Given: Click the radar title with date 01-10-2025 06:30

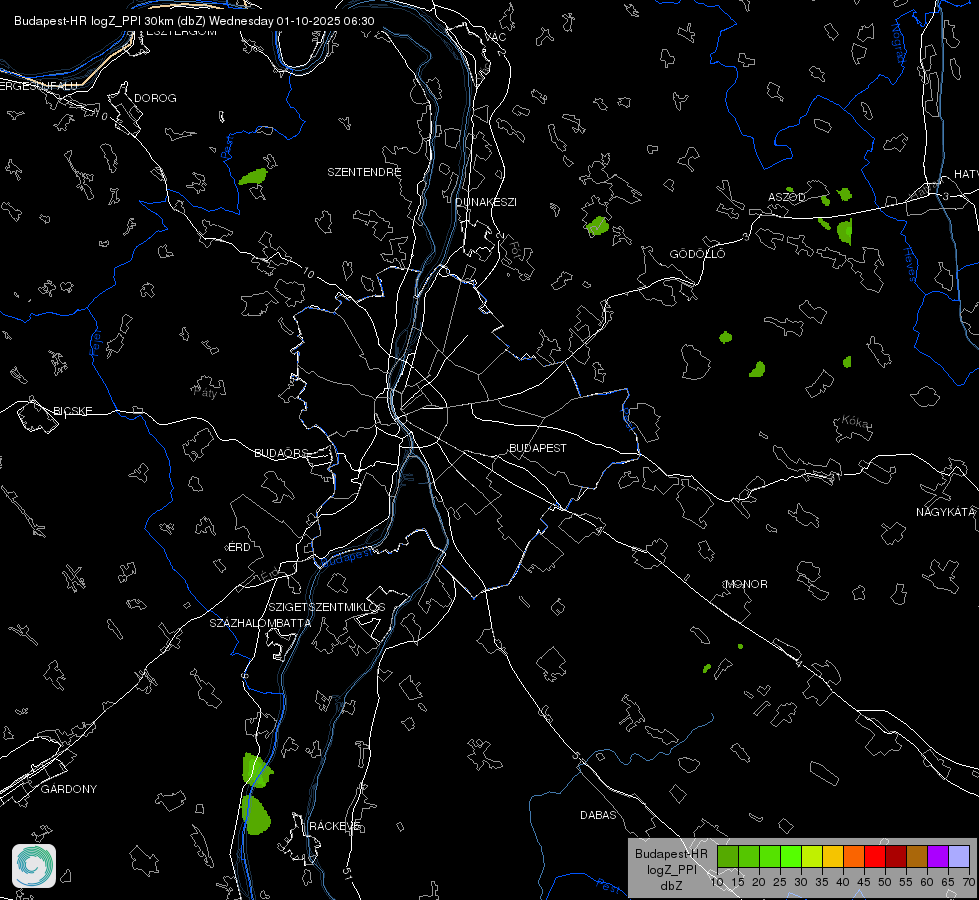Looking at the screenshot, I should (194, 21).
